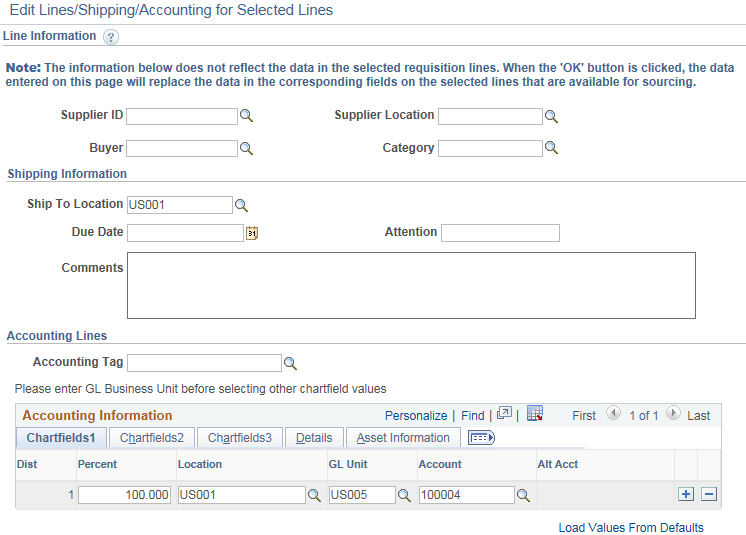Click the Location field in accounting row
This screenshot has width=746, height=535.
[x=242, y=495]
